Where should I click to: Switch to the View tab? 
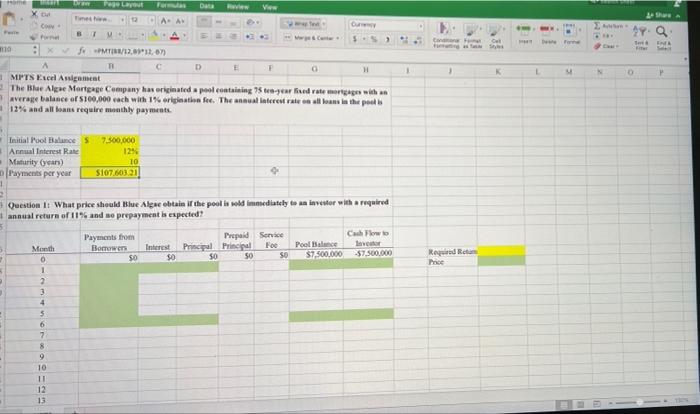coord(270,7)
